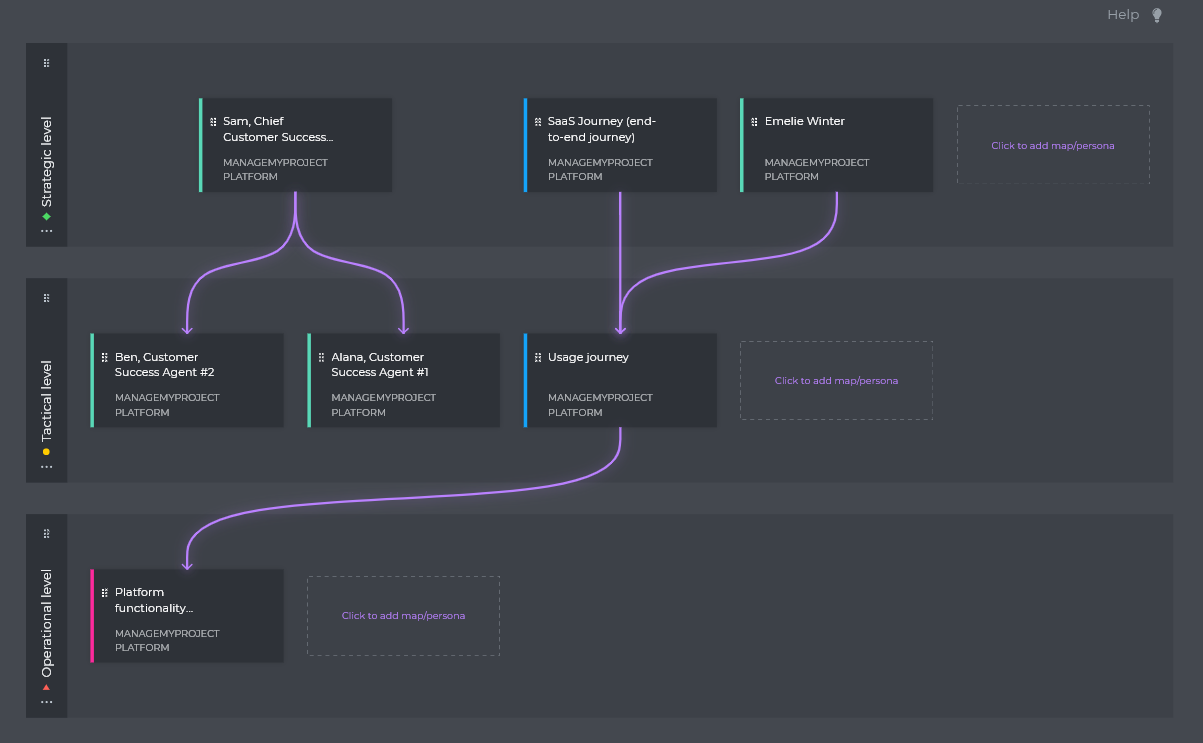Click the yellow status dot on Tactical level
The width and height of the screenshot is (1203, 743).
pos(46,451)
